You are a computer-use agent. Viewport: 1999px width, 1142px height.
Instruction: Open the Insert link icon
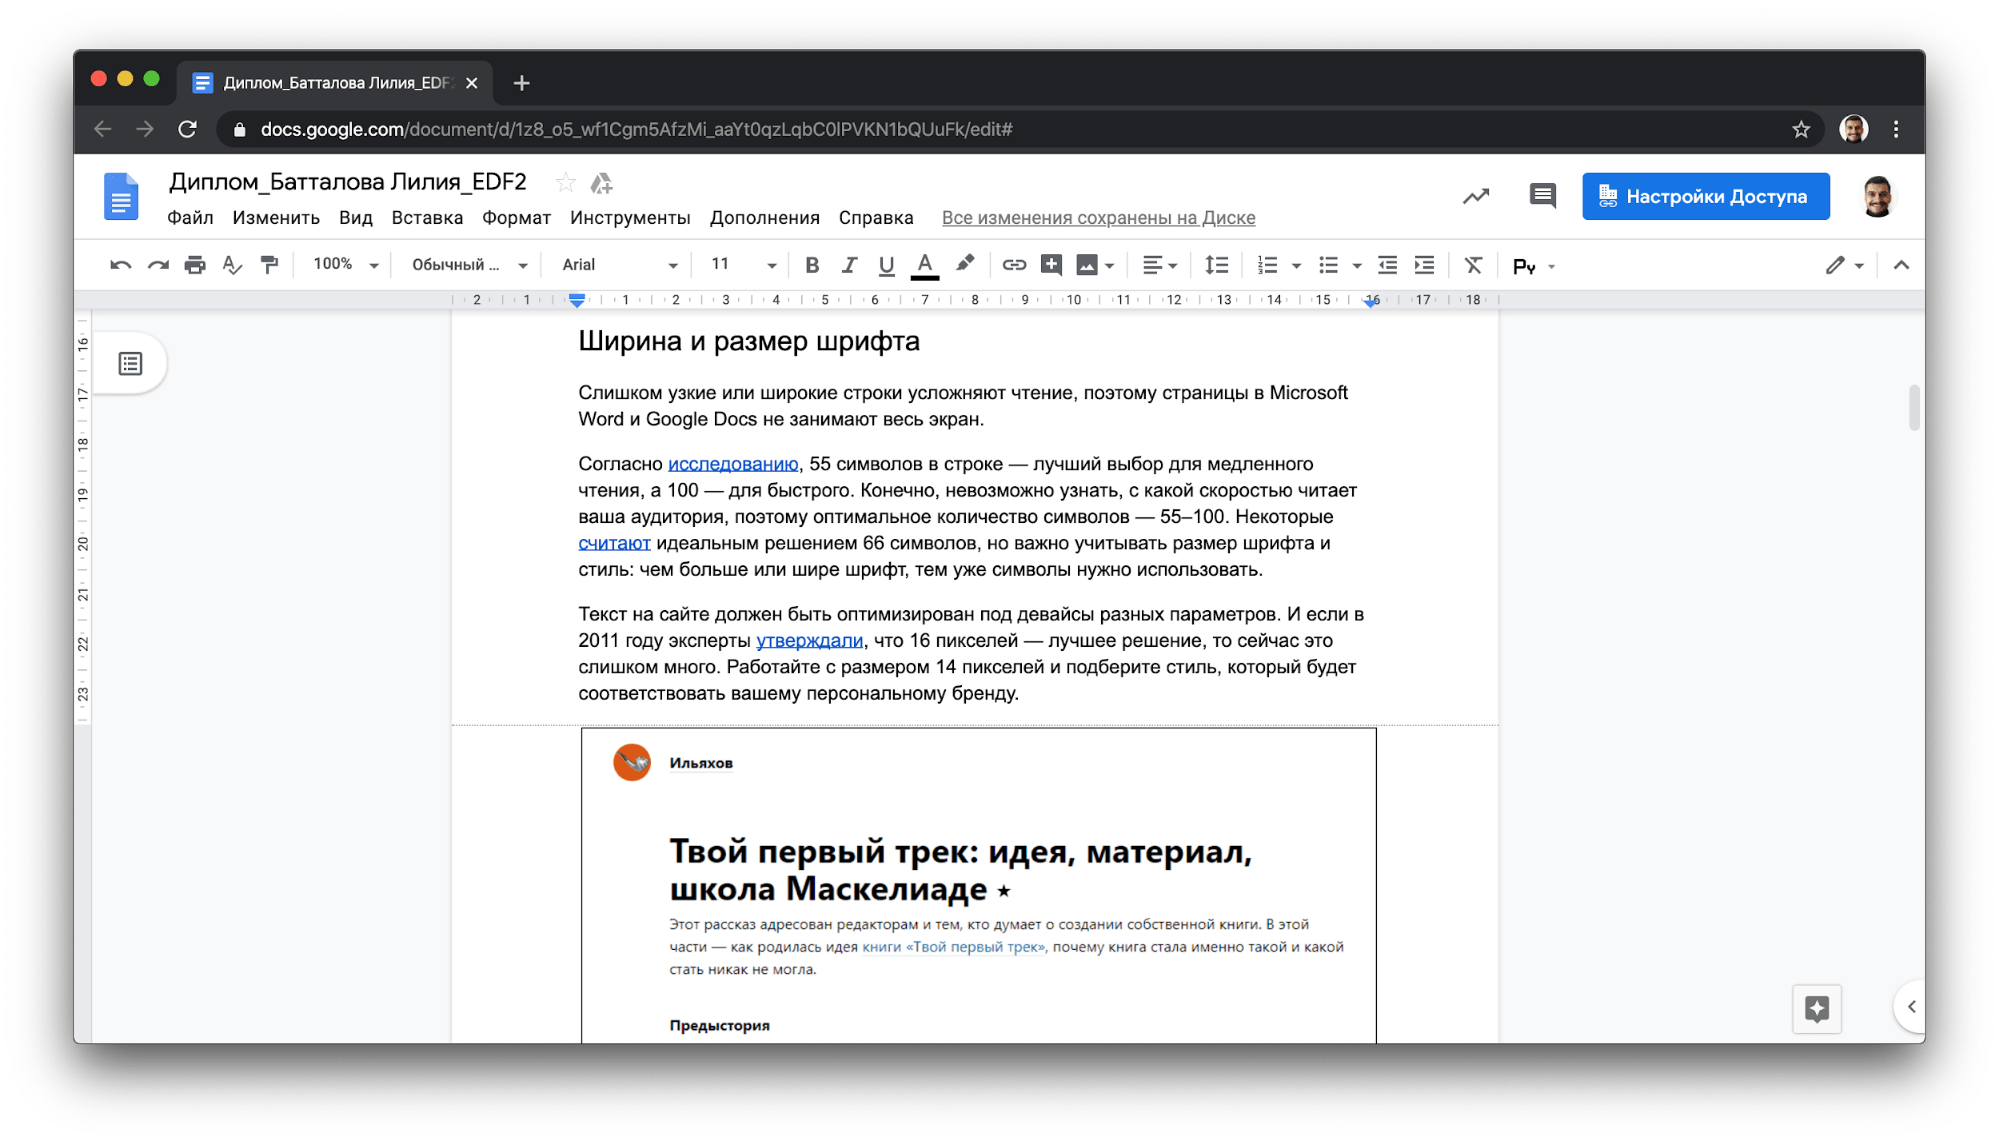point(1014,264)
